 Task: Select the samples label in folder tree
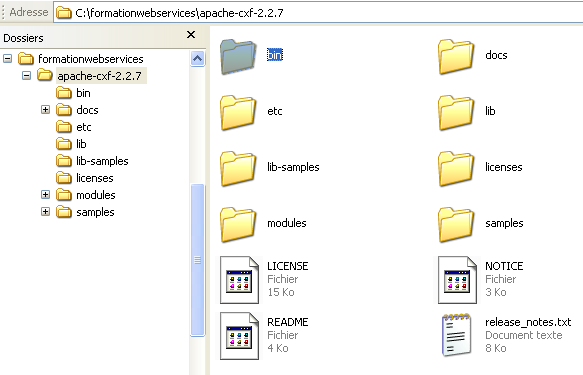(95, 212)
